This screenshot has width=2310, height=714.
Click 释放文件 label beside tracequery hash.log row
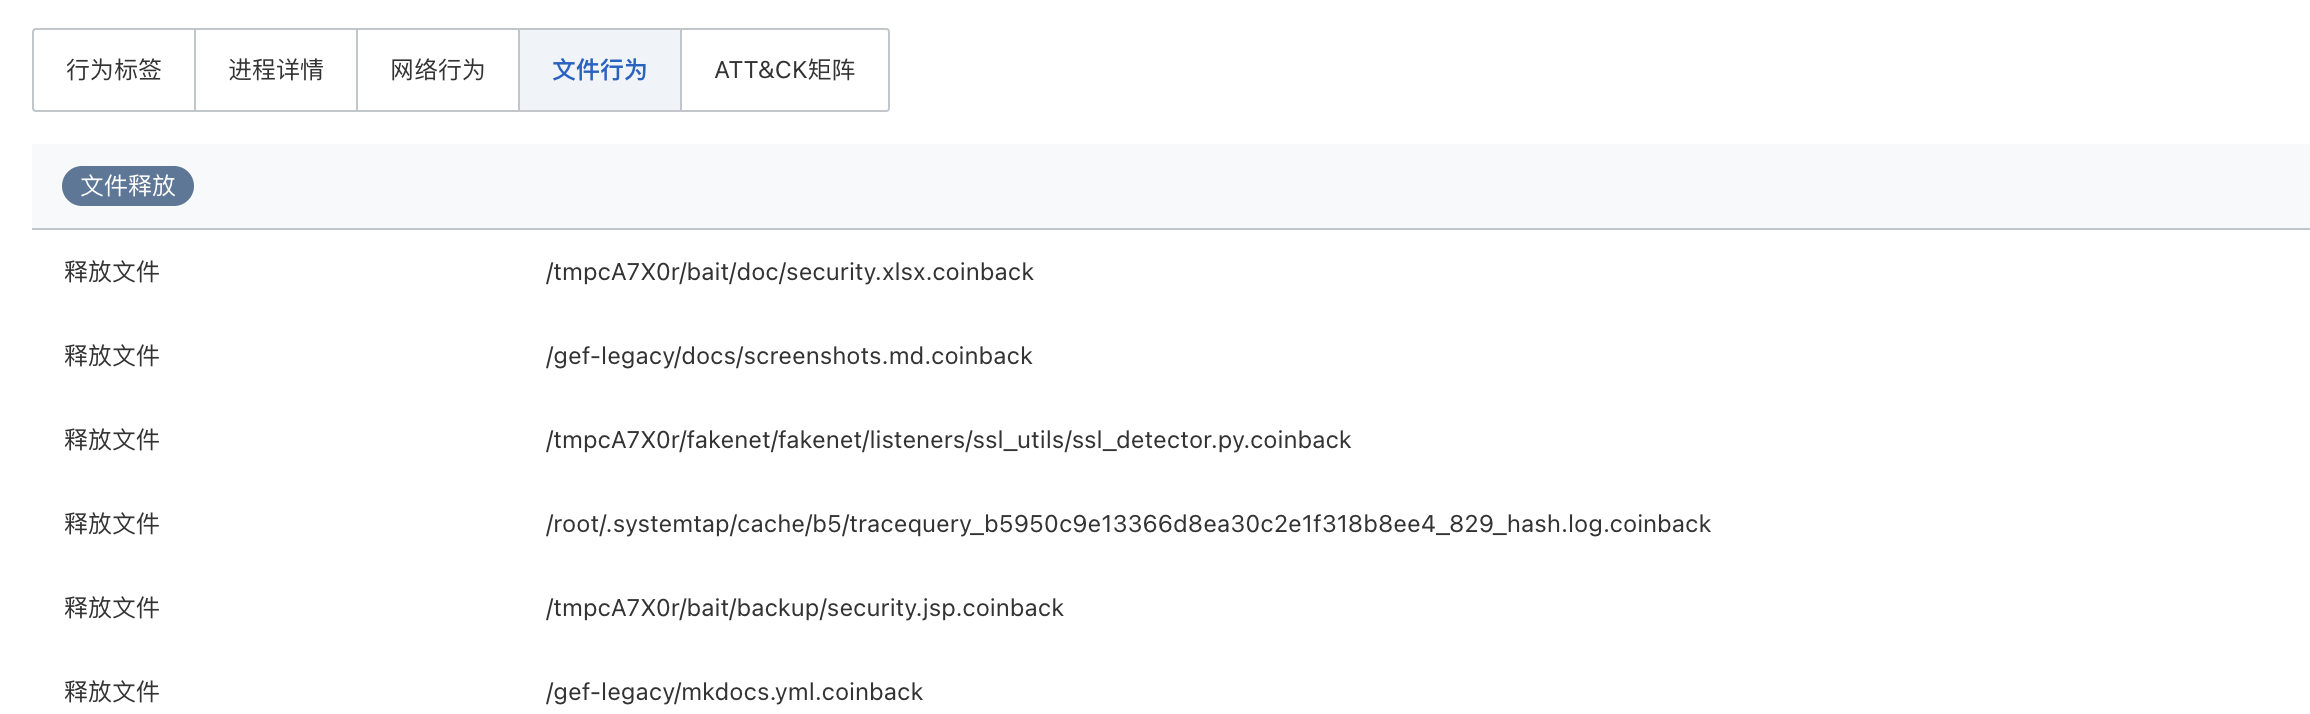coord(112,524)
